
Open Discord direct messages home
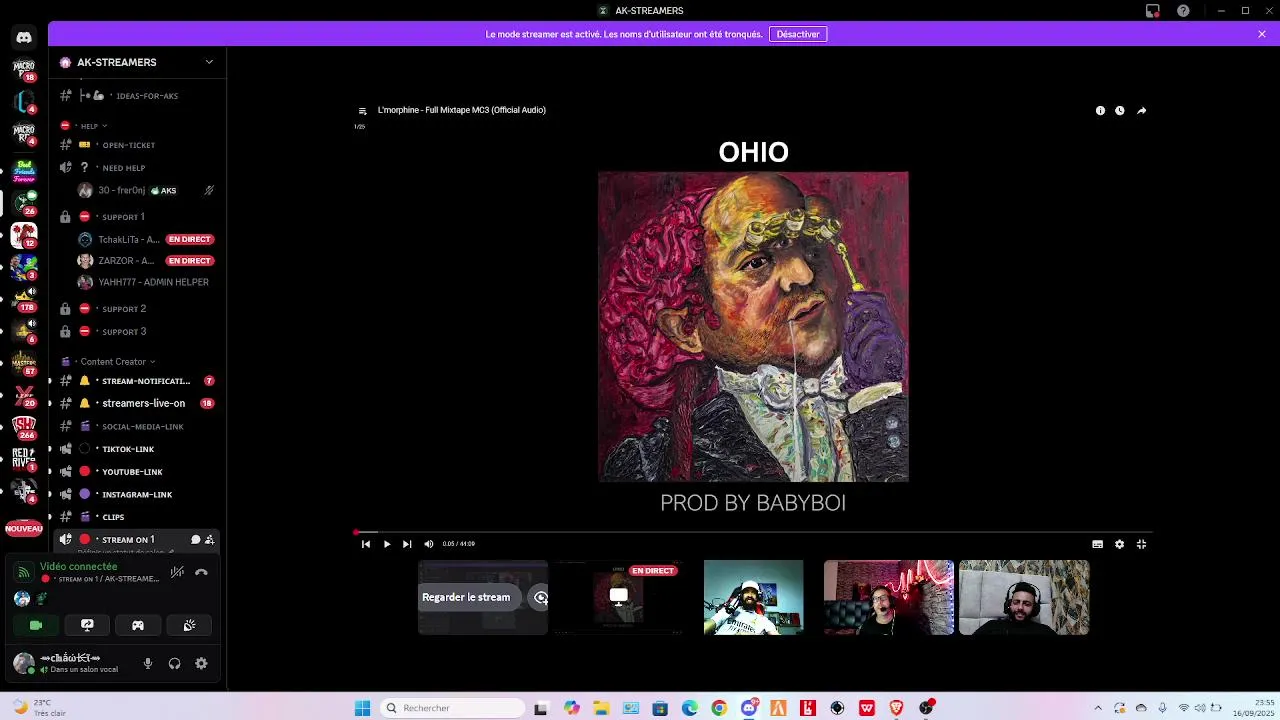(x=24, y=38)
